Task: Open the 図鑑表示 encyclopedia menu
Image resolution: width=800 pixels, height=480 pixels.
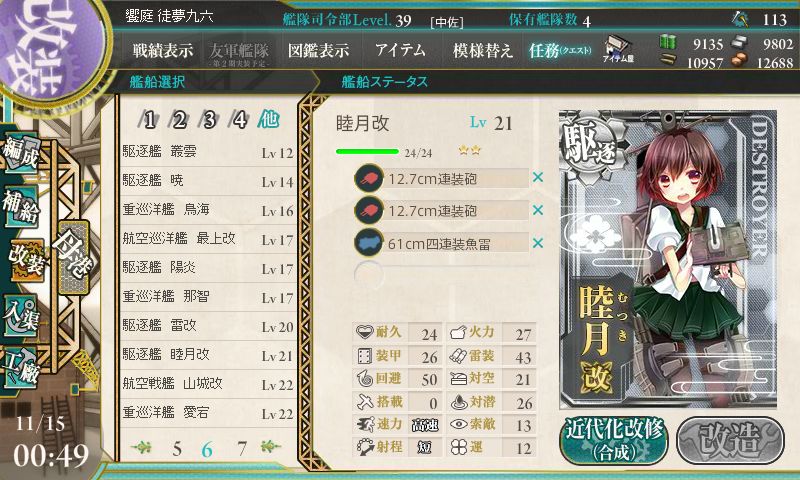Action: [319, 50]
